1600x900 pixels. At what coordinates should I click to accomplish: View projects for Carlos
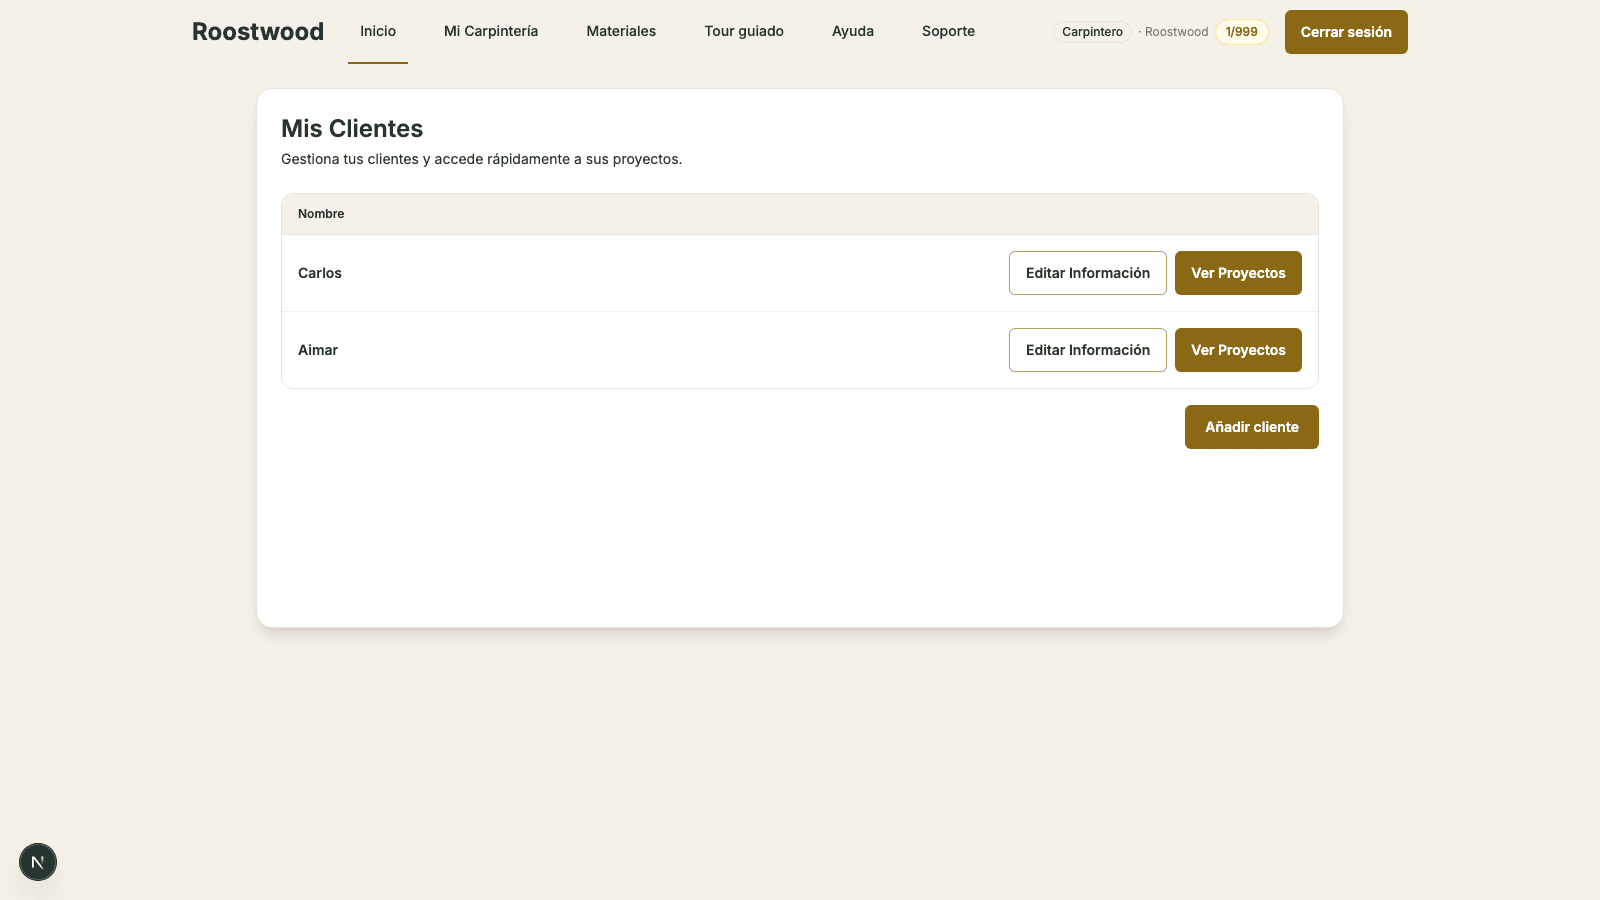tap(1238, 273)
